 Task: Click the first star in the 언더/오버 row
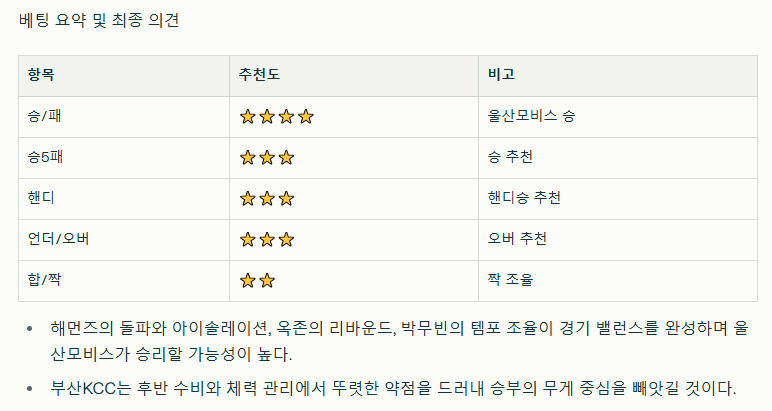pyautogui.click(x=248, y=240)
